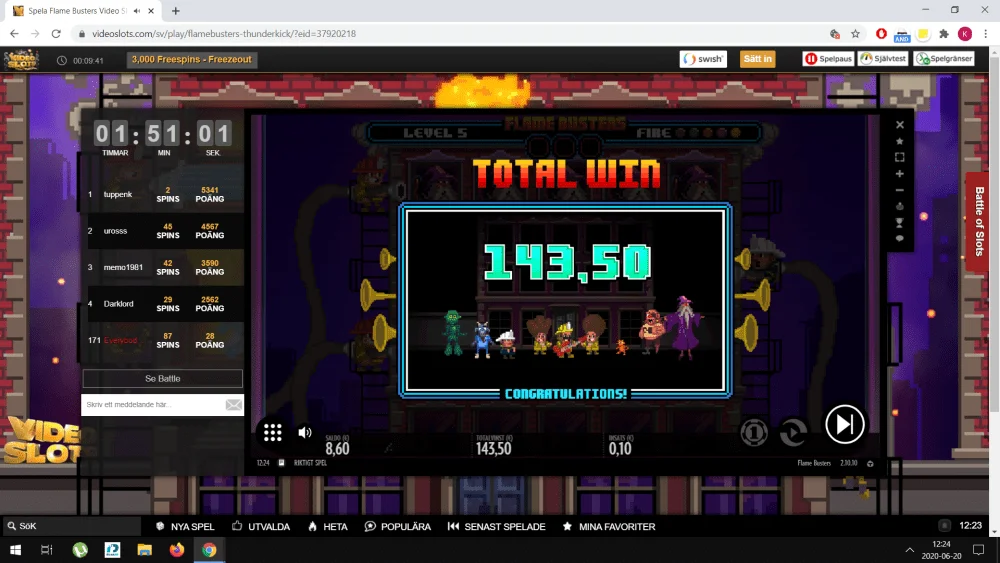
Task: Open a new Chrome tab
Action: pyautogui.click(x=175, y=11)
